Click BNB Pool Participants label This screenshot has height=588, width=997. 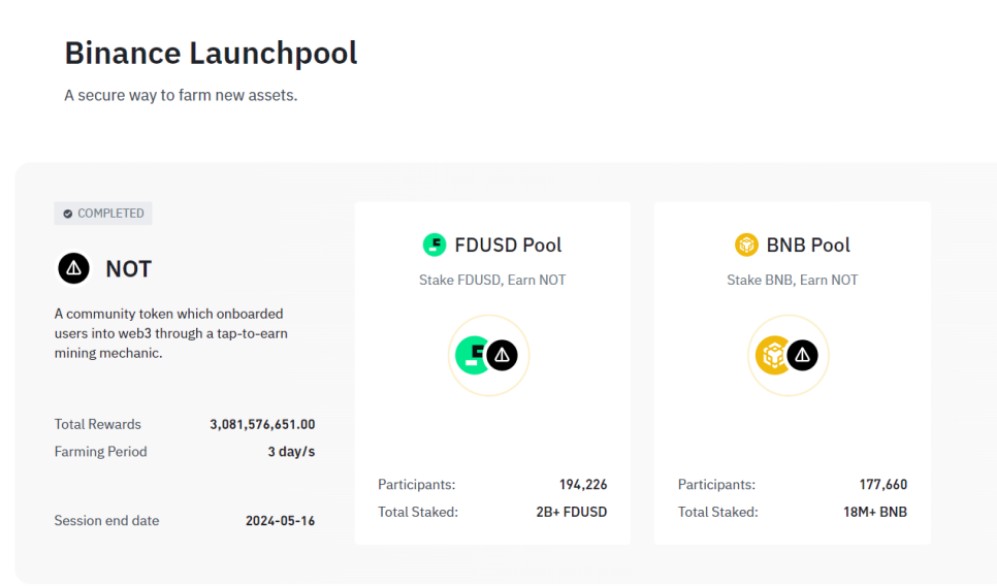click(x=717, y=484)
